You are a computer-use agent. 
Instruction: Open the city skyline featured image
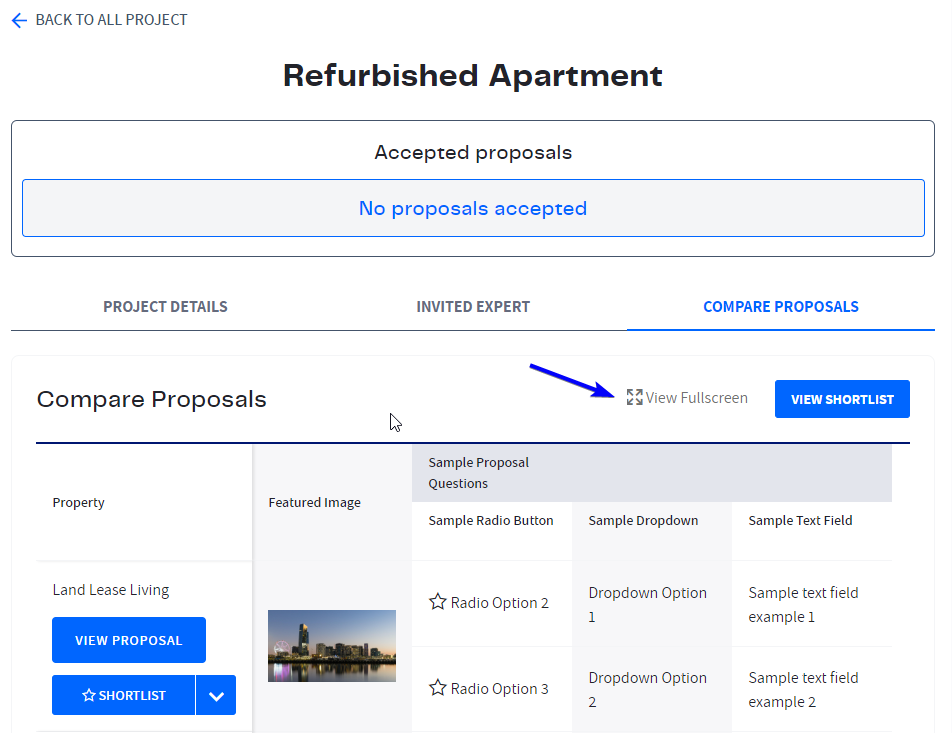(332, 646)
